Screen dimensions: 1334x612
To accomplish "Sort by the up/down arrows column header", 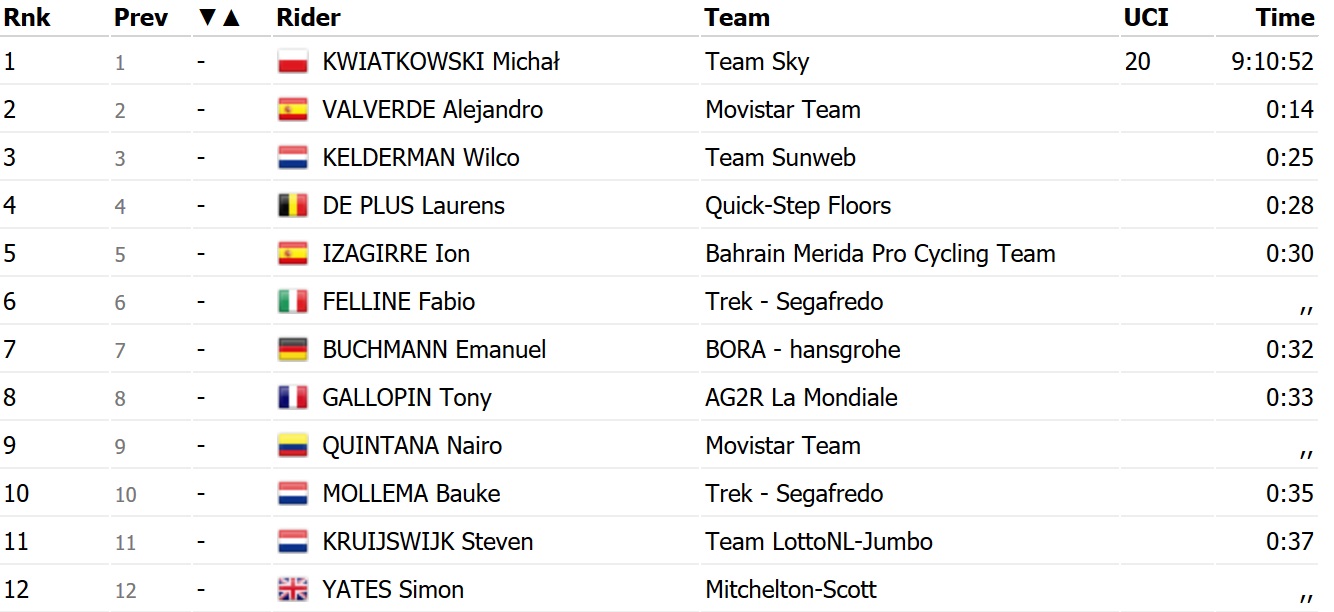I will pos(220,18).
